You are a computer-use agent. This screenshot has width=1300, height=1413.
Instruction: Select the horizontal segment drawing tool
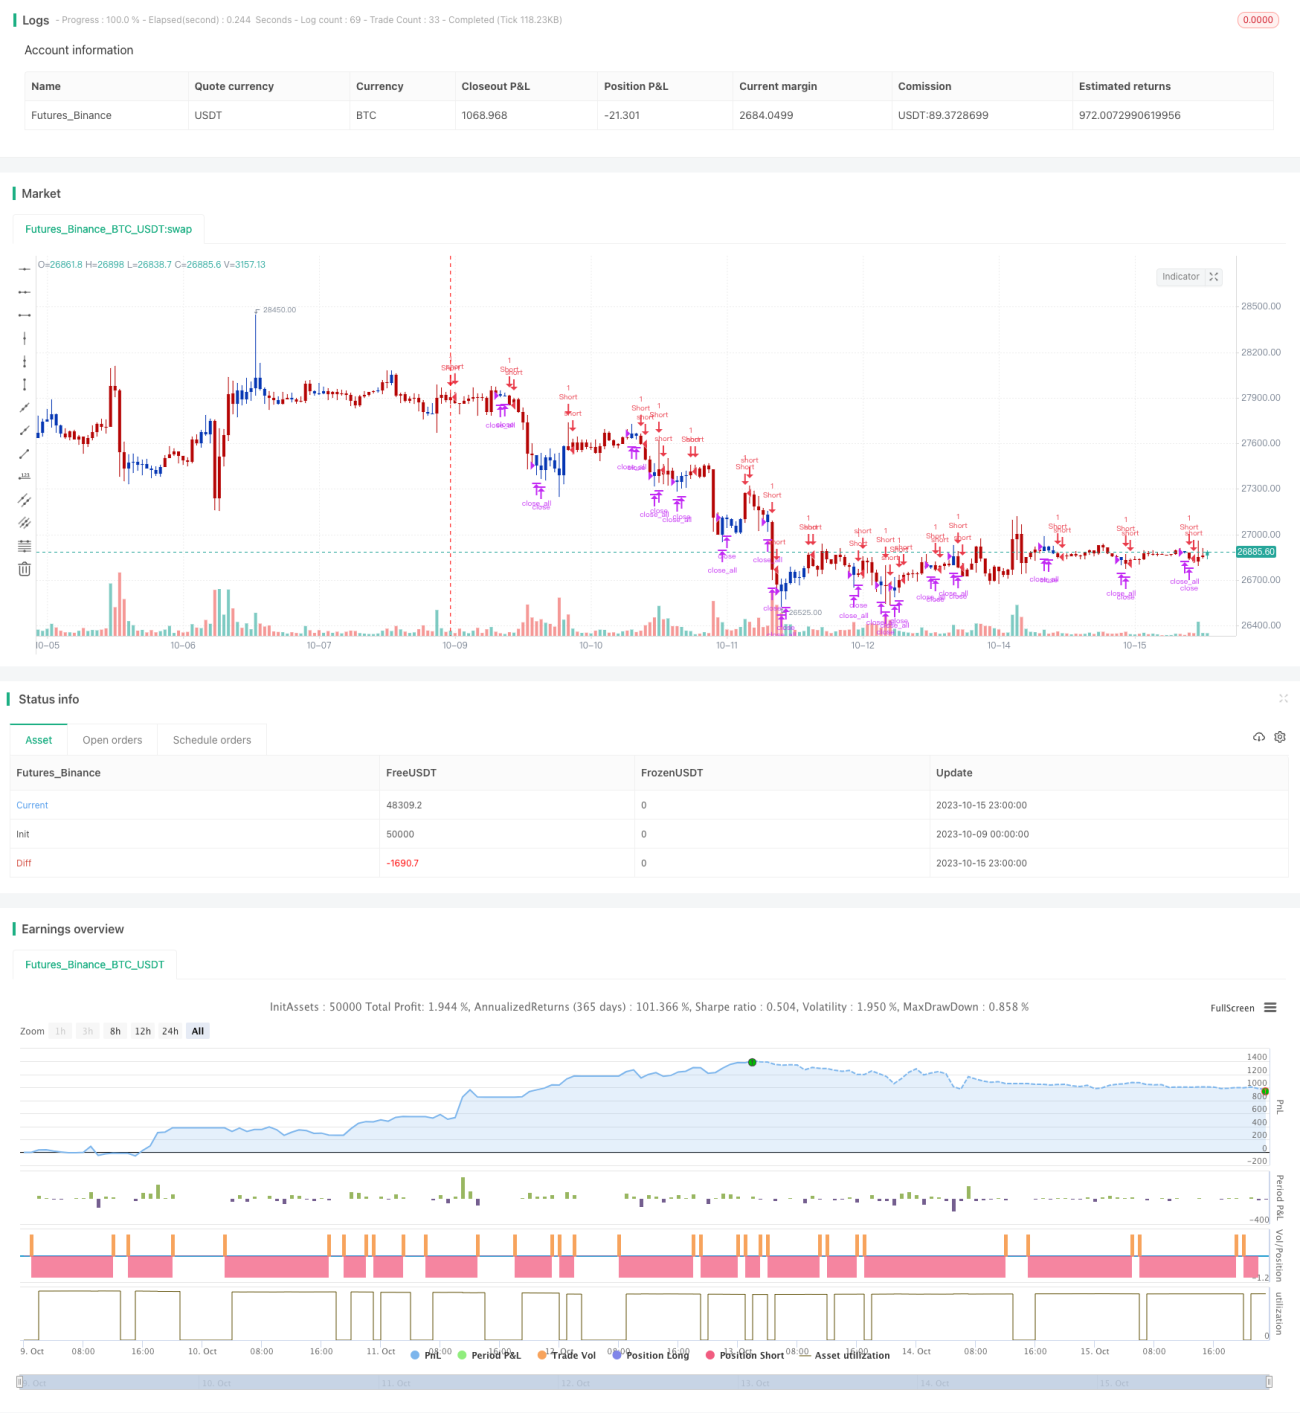(x=25, y=315)
